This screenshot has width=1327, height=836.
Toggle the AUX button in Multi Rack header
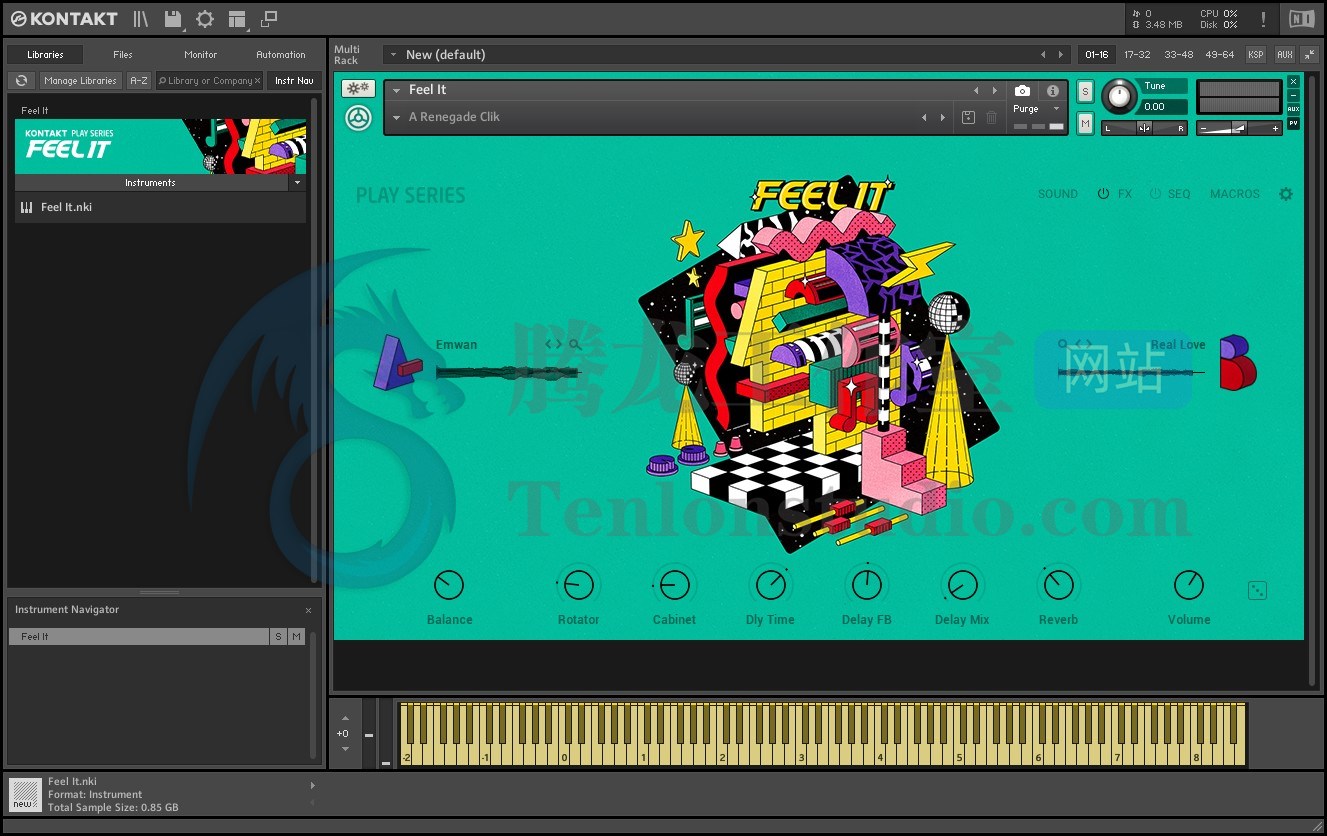[1284, 54]
